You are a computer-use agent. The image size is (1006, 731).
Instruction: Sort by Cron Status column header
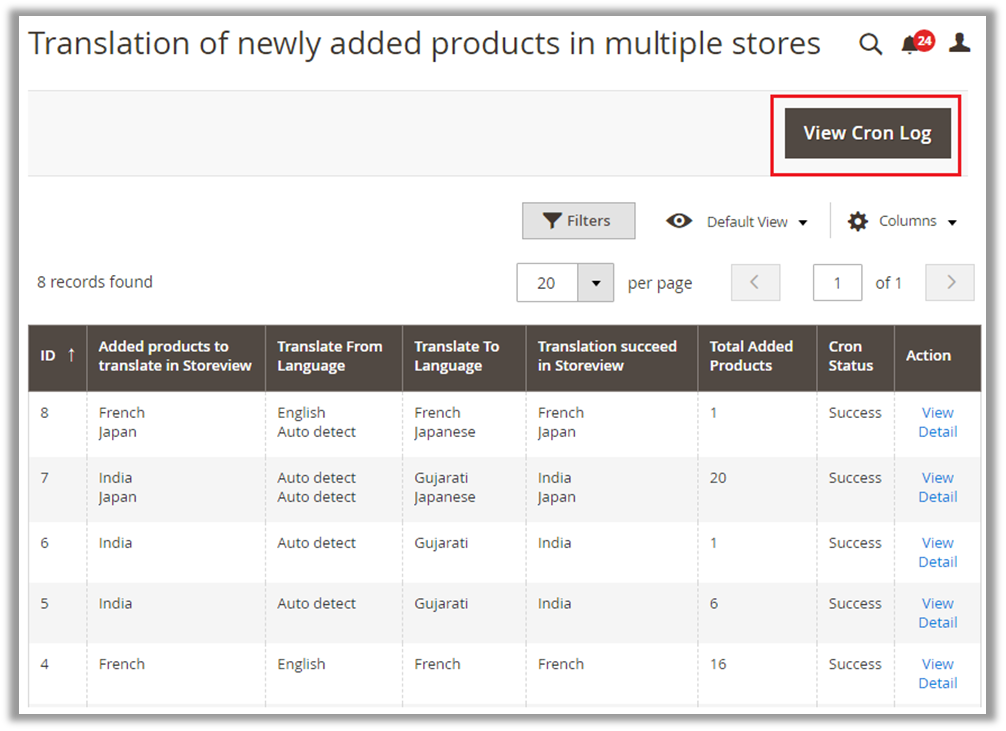(x=851, y=356)
